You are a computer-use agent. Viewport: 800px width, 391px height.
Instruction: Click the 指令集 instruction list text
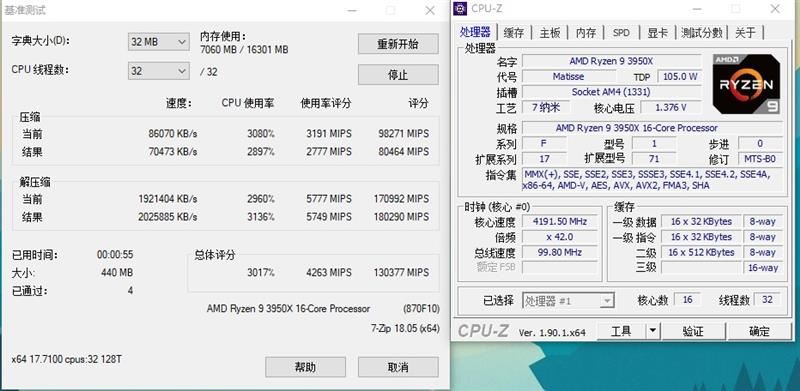pos(652,180)
